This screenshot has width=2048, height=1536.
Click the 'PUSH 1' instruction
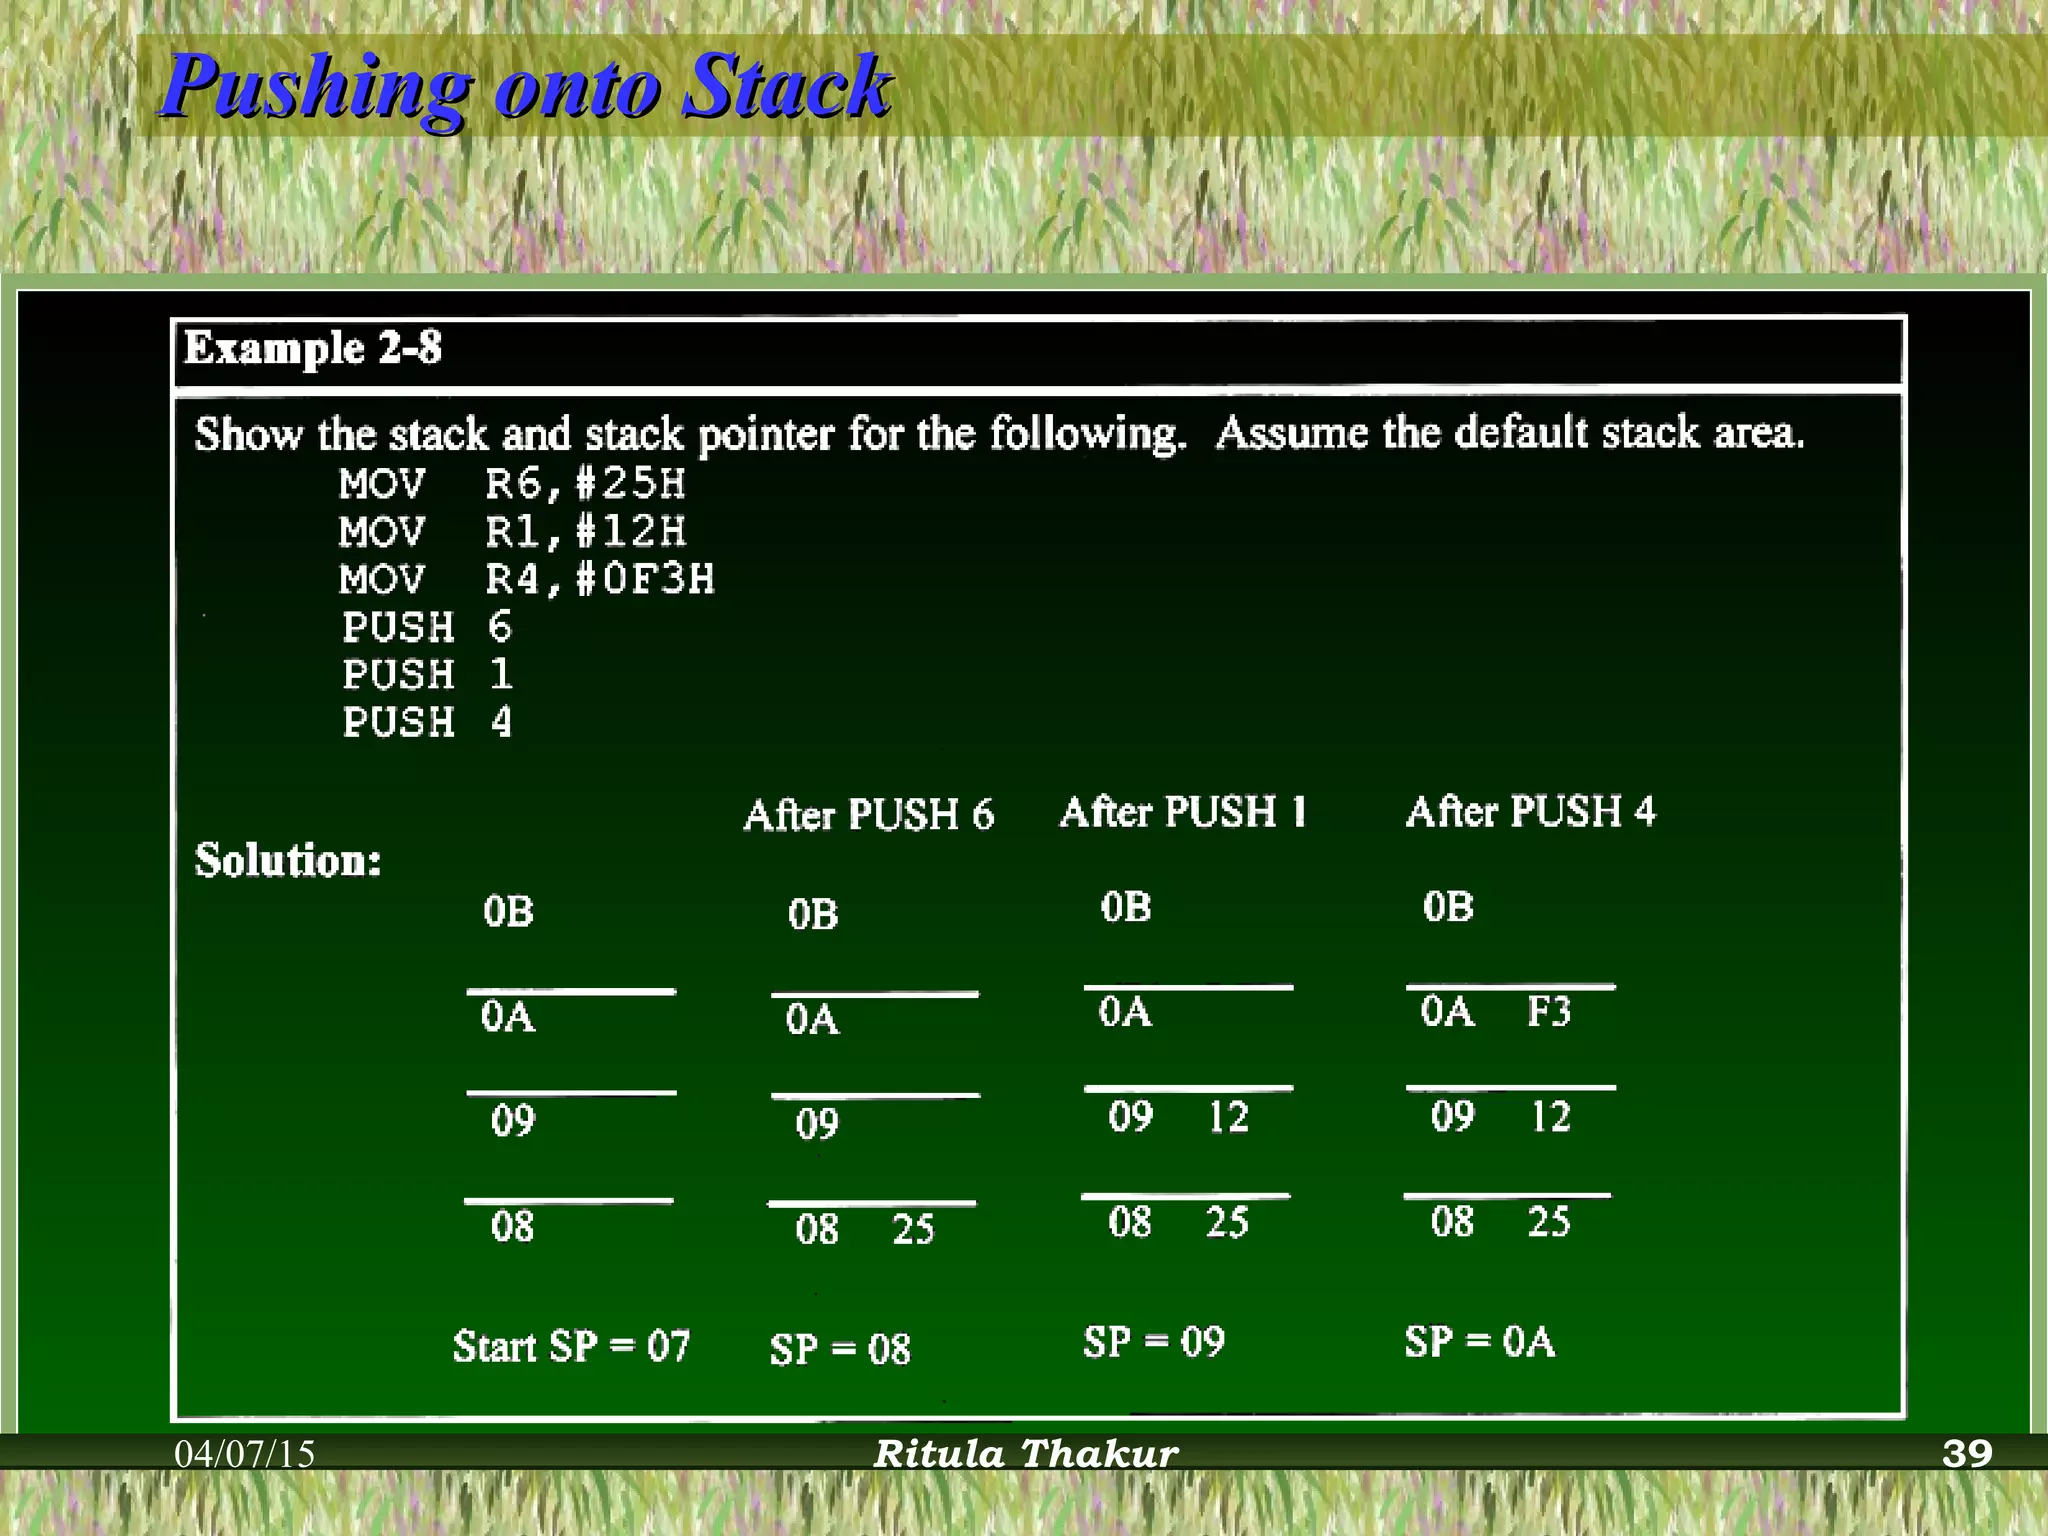tap(427, 675)
